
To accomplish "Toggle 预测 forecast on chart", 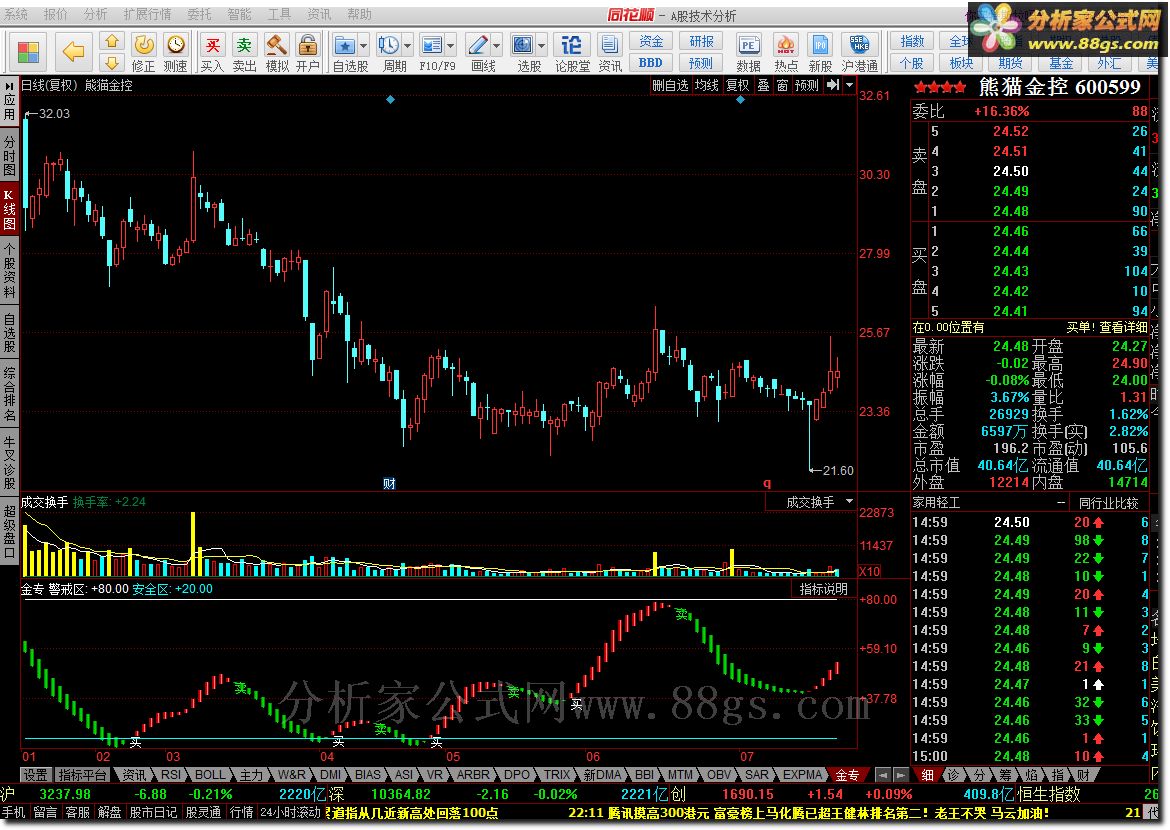I will tap(807, 85).
